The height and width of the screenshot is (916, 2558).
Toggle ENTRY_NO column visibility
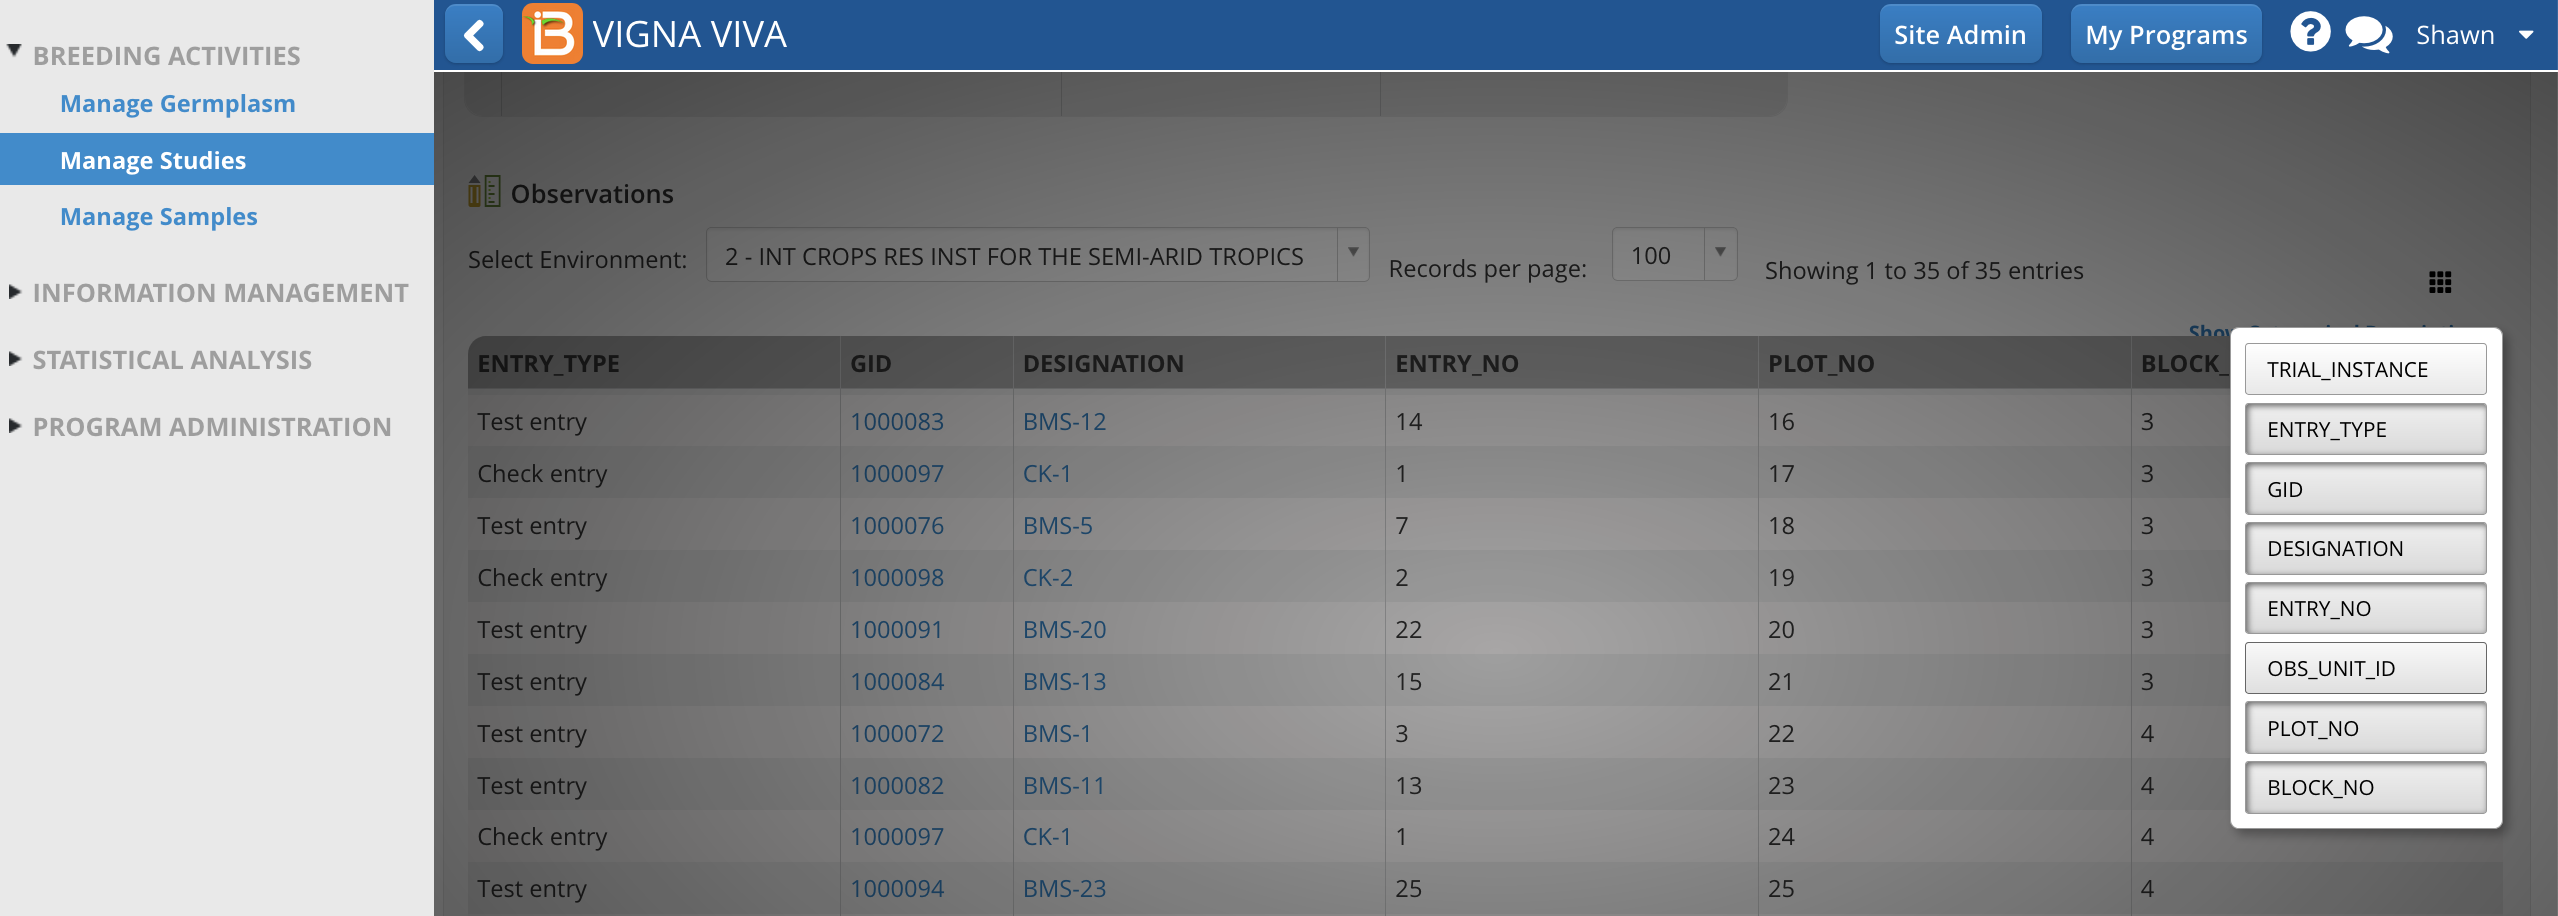pyautogui.click(x=2365, y=608)
